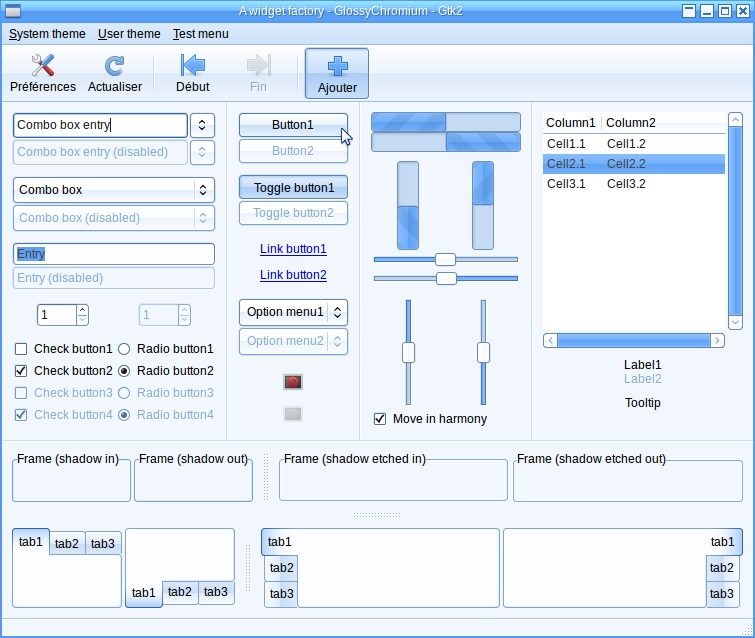Open the System theme menu
Screen dimensions: 755x638
pyautogui.click(x=47, y=34)
